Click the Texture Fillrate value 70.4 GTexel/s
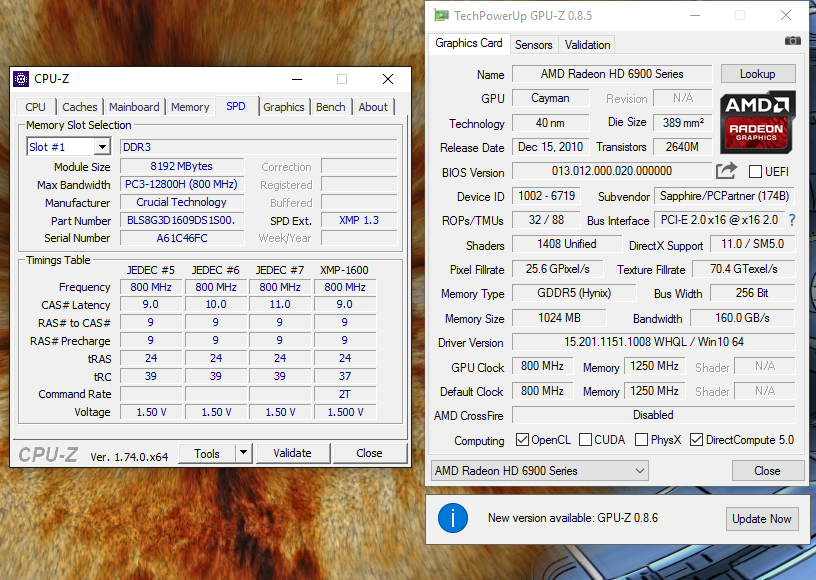Image resolution: width=816 pixels, height=580 pixels. (744, 269)
